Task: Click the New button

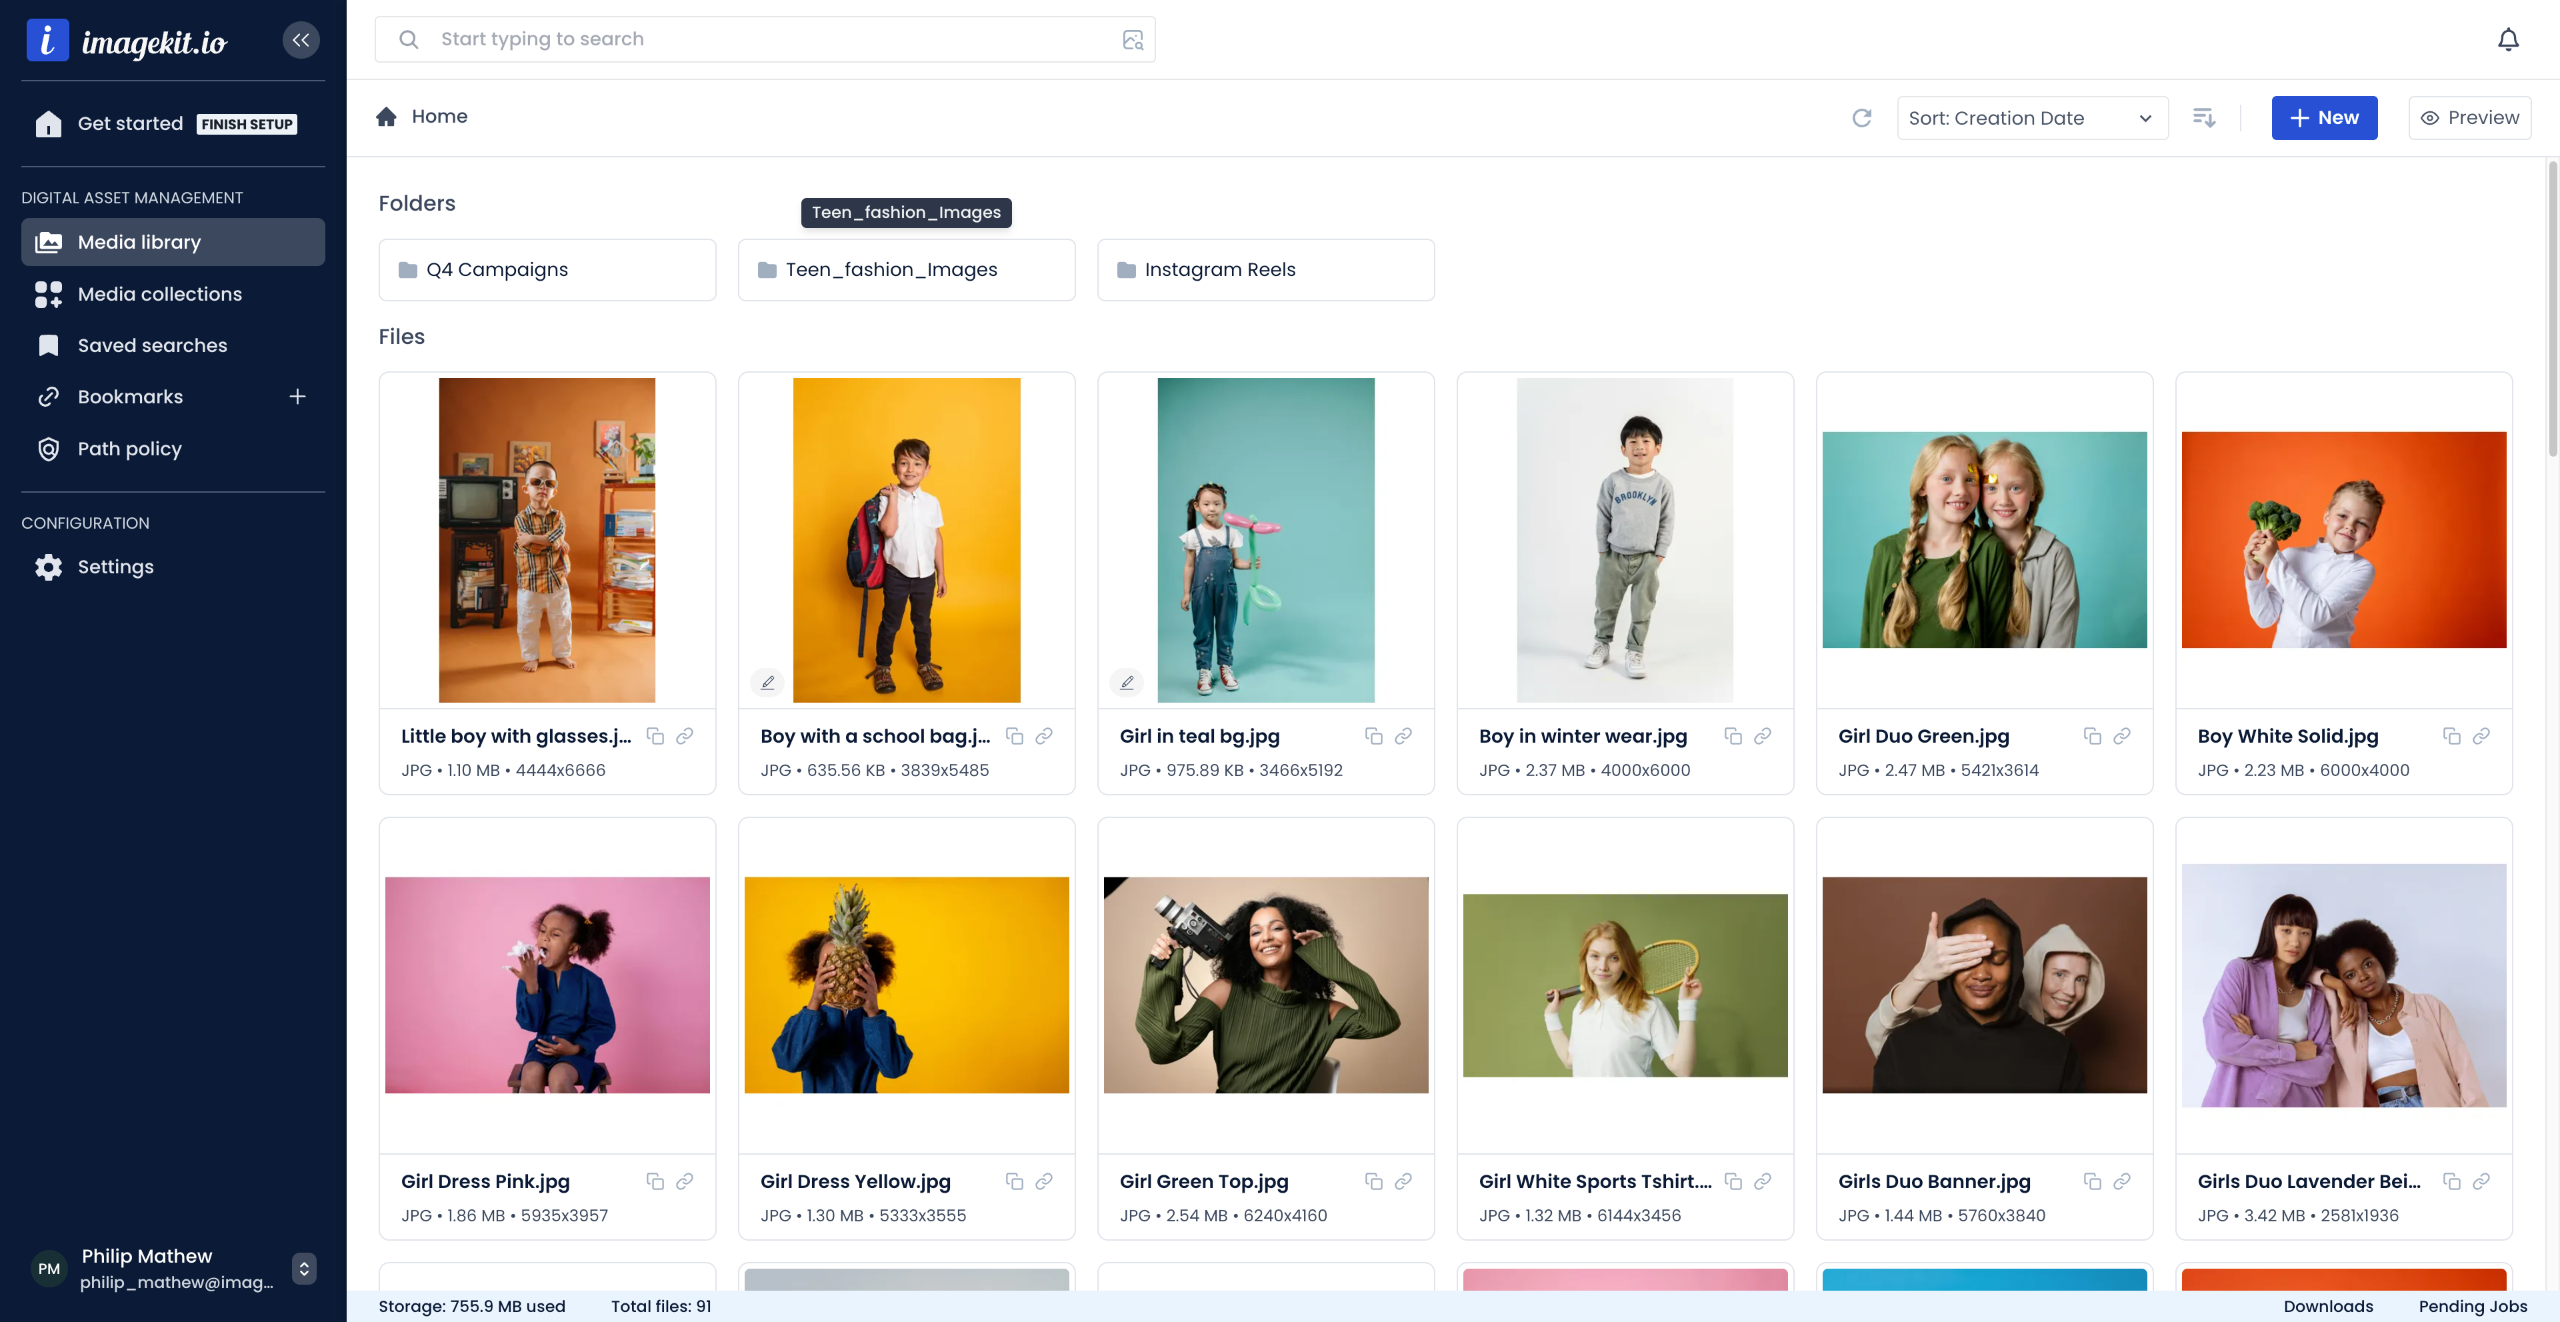Action: pos(2323,118)
